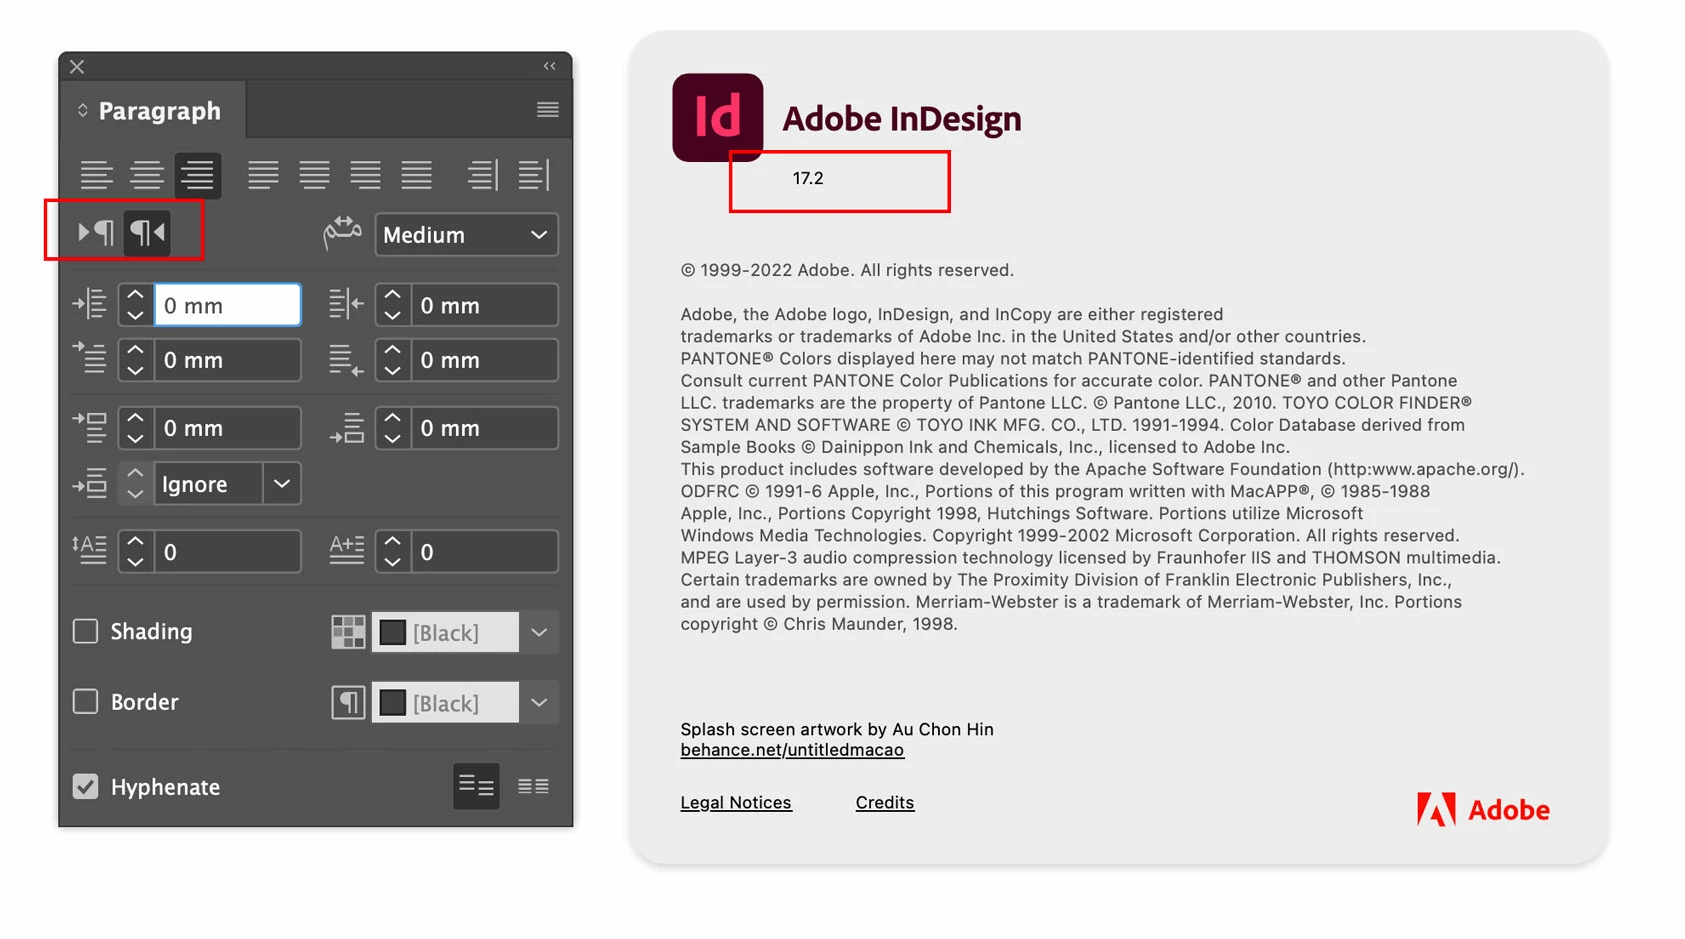Screen dimensions: 1685x939
Task: Set Left-to-Right paragraph direction
Action: click(x=96, y=233)
